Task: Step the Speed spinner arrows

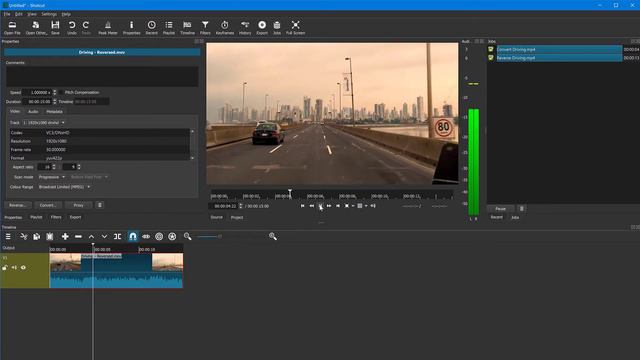Action: [55, 93]
